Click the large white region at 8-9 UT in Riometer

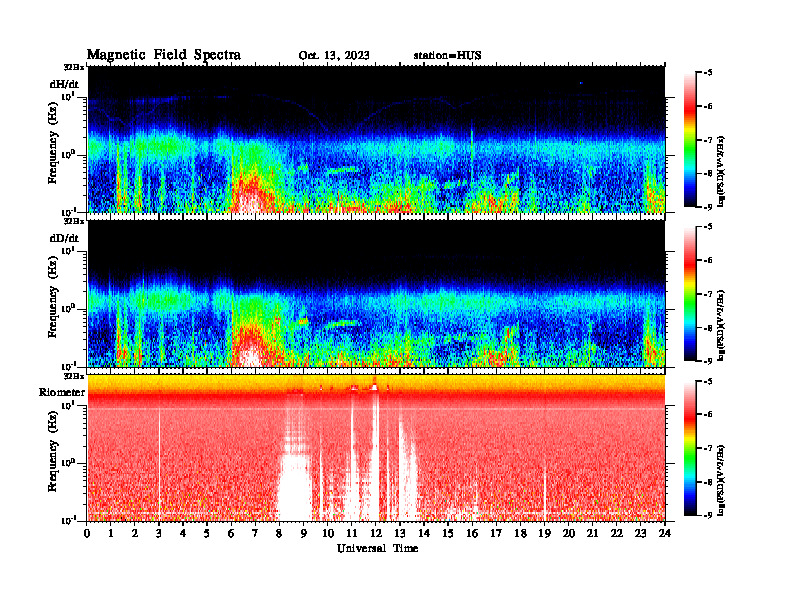(x=294, y=487)
